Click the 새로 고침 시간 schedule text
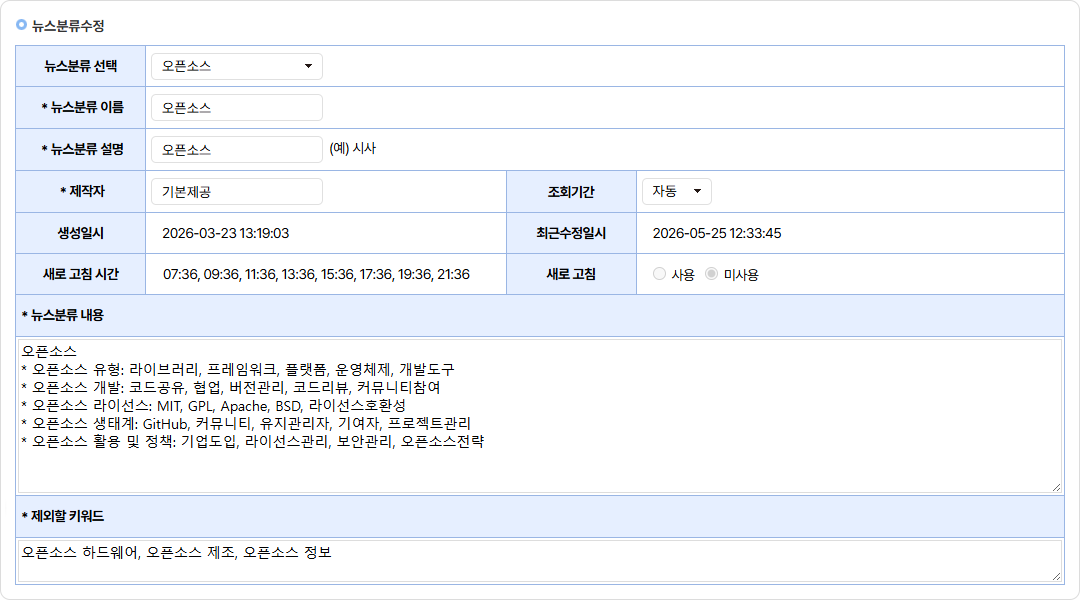Screen dimensions: 1080x600 (316, 274)
